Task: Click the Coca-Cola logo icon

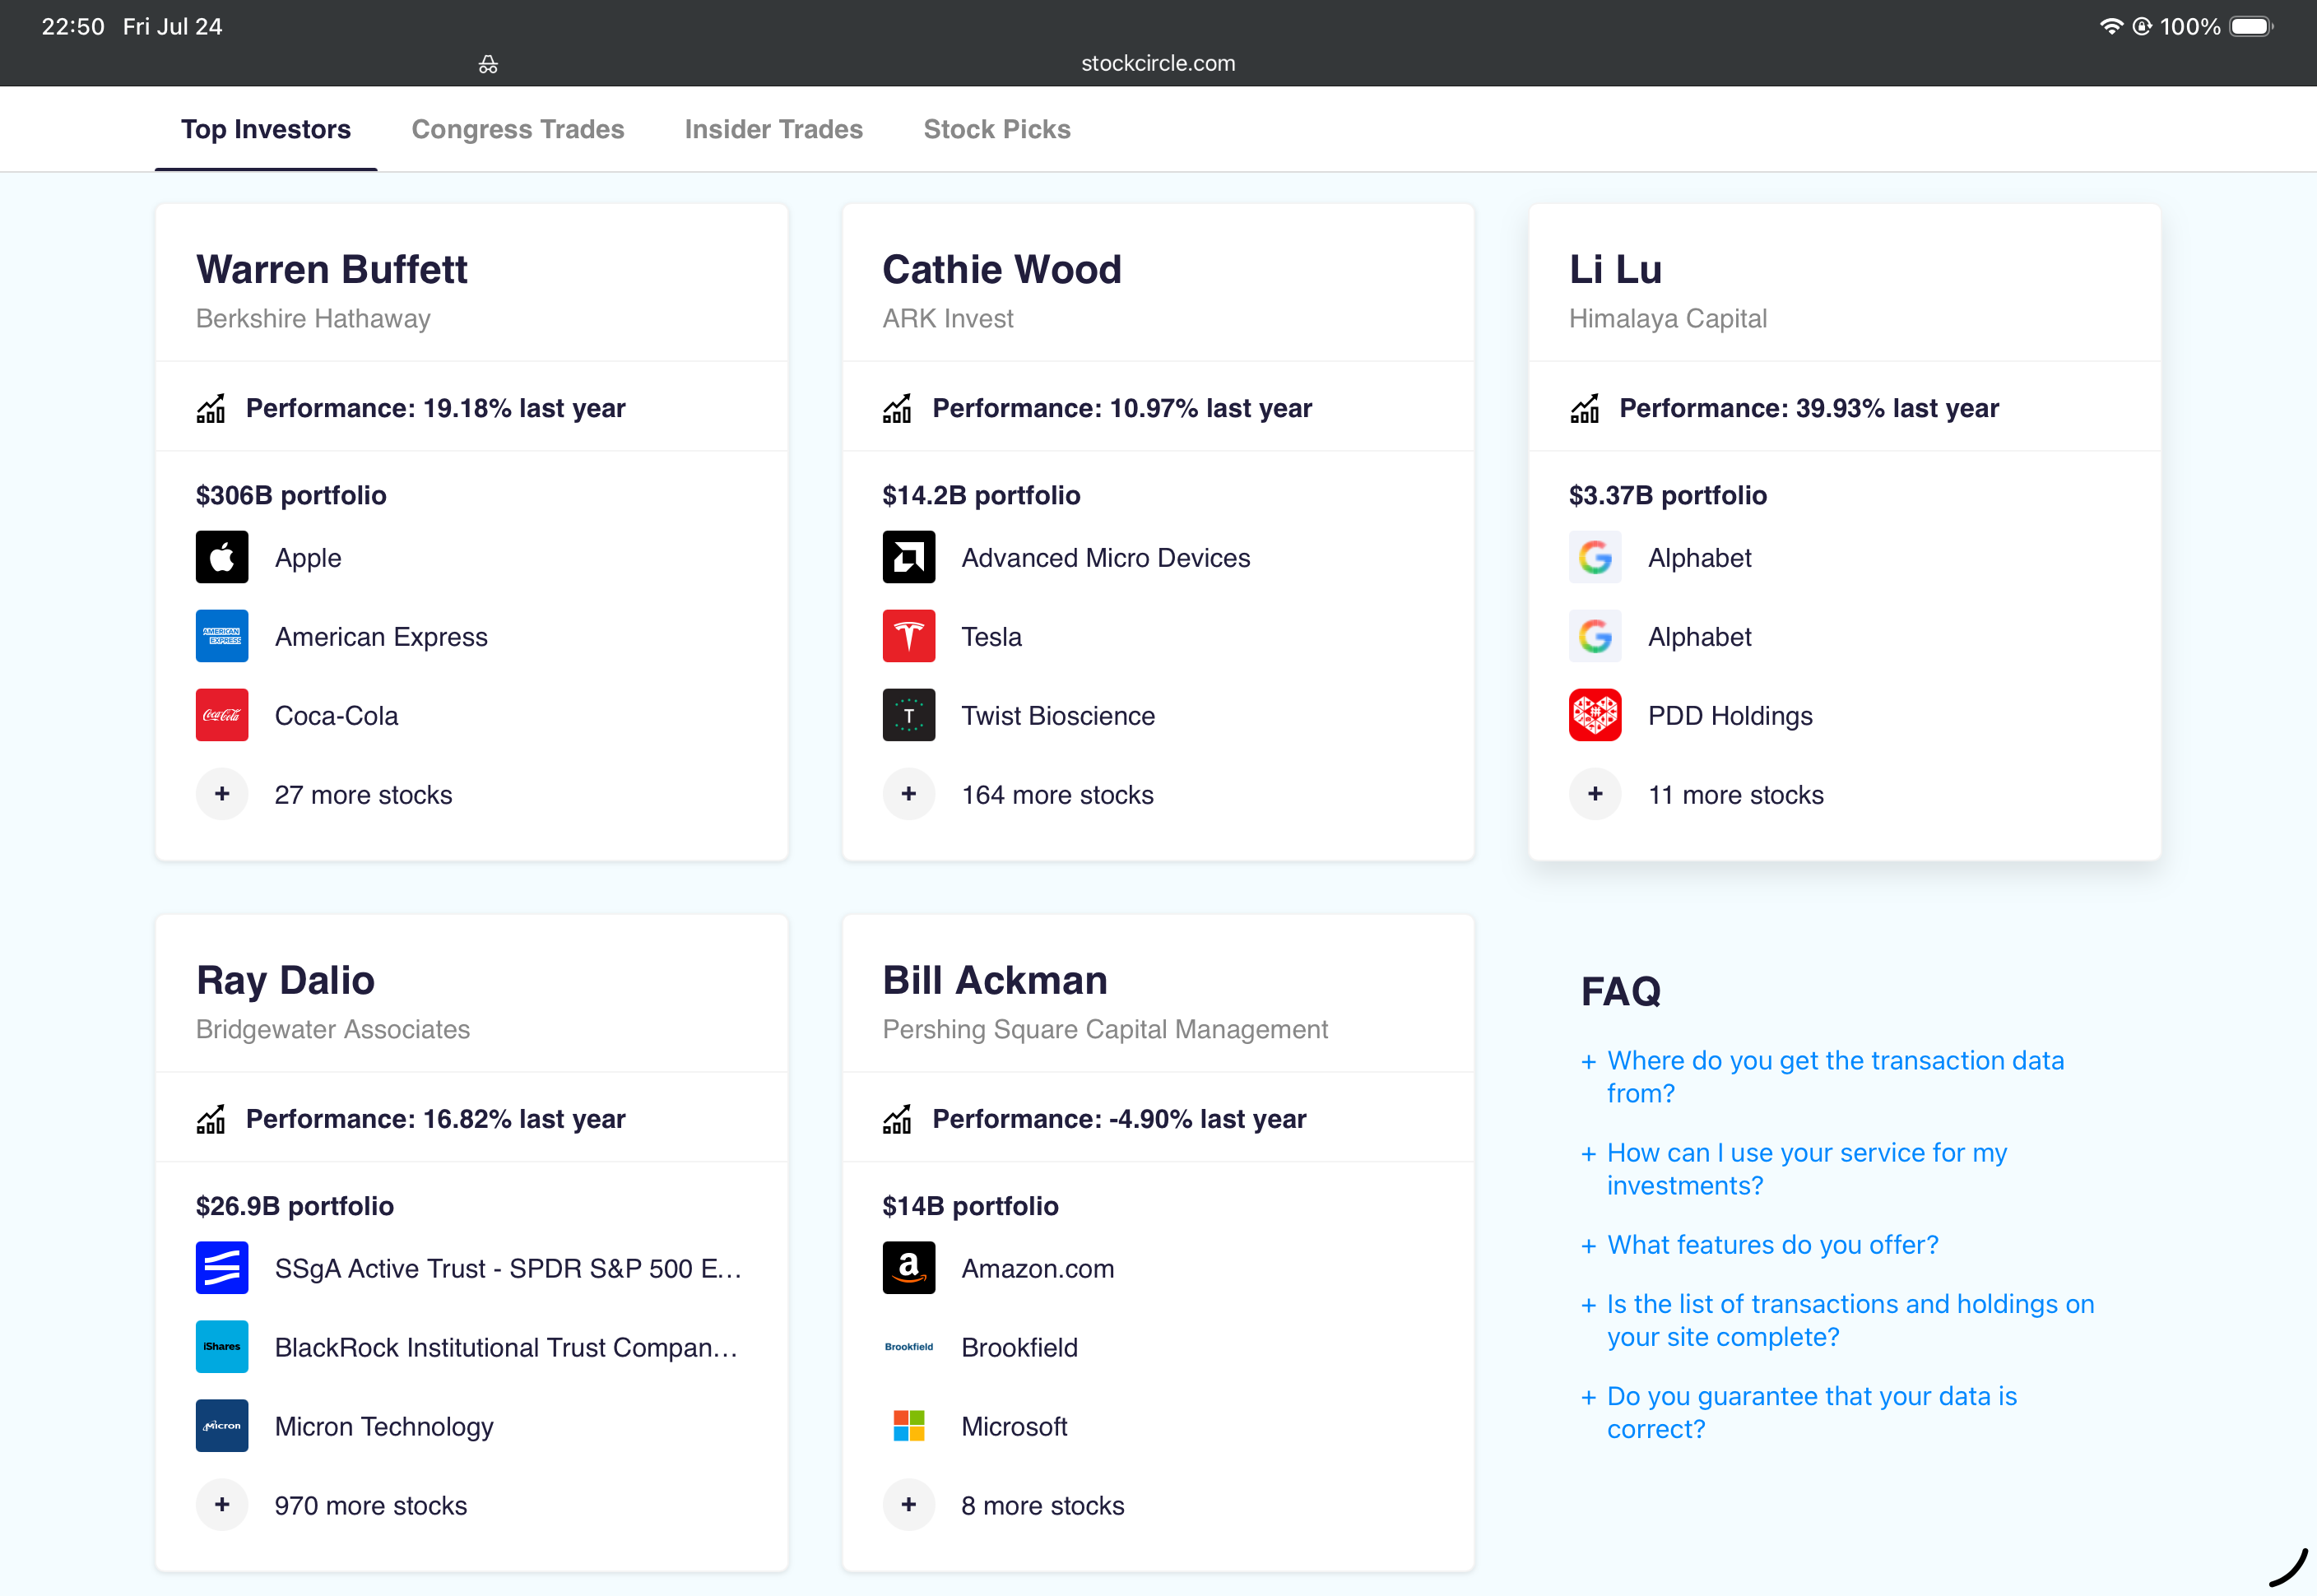Action: click(221, 715)
